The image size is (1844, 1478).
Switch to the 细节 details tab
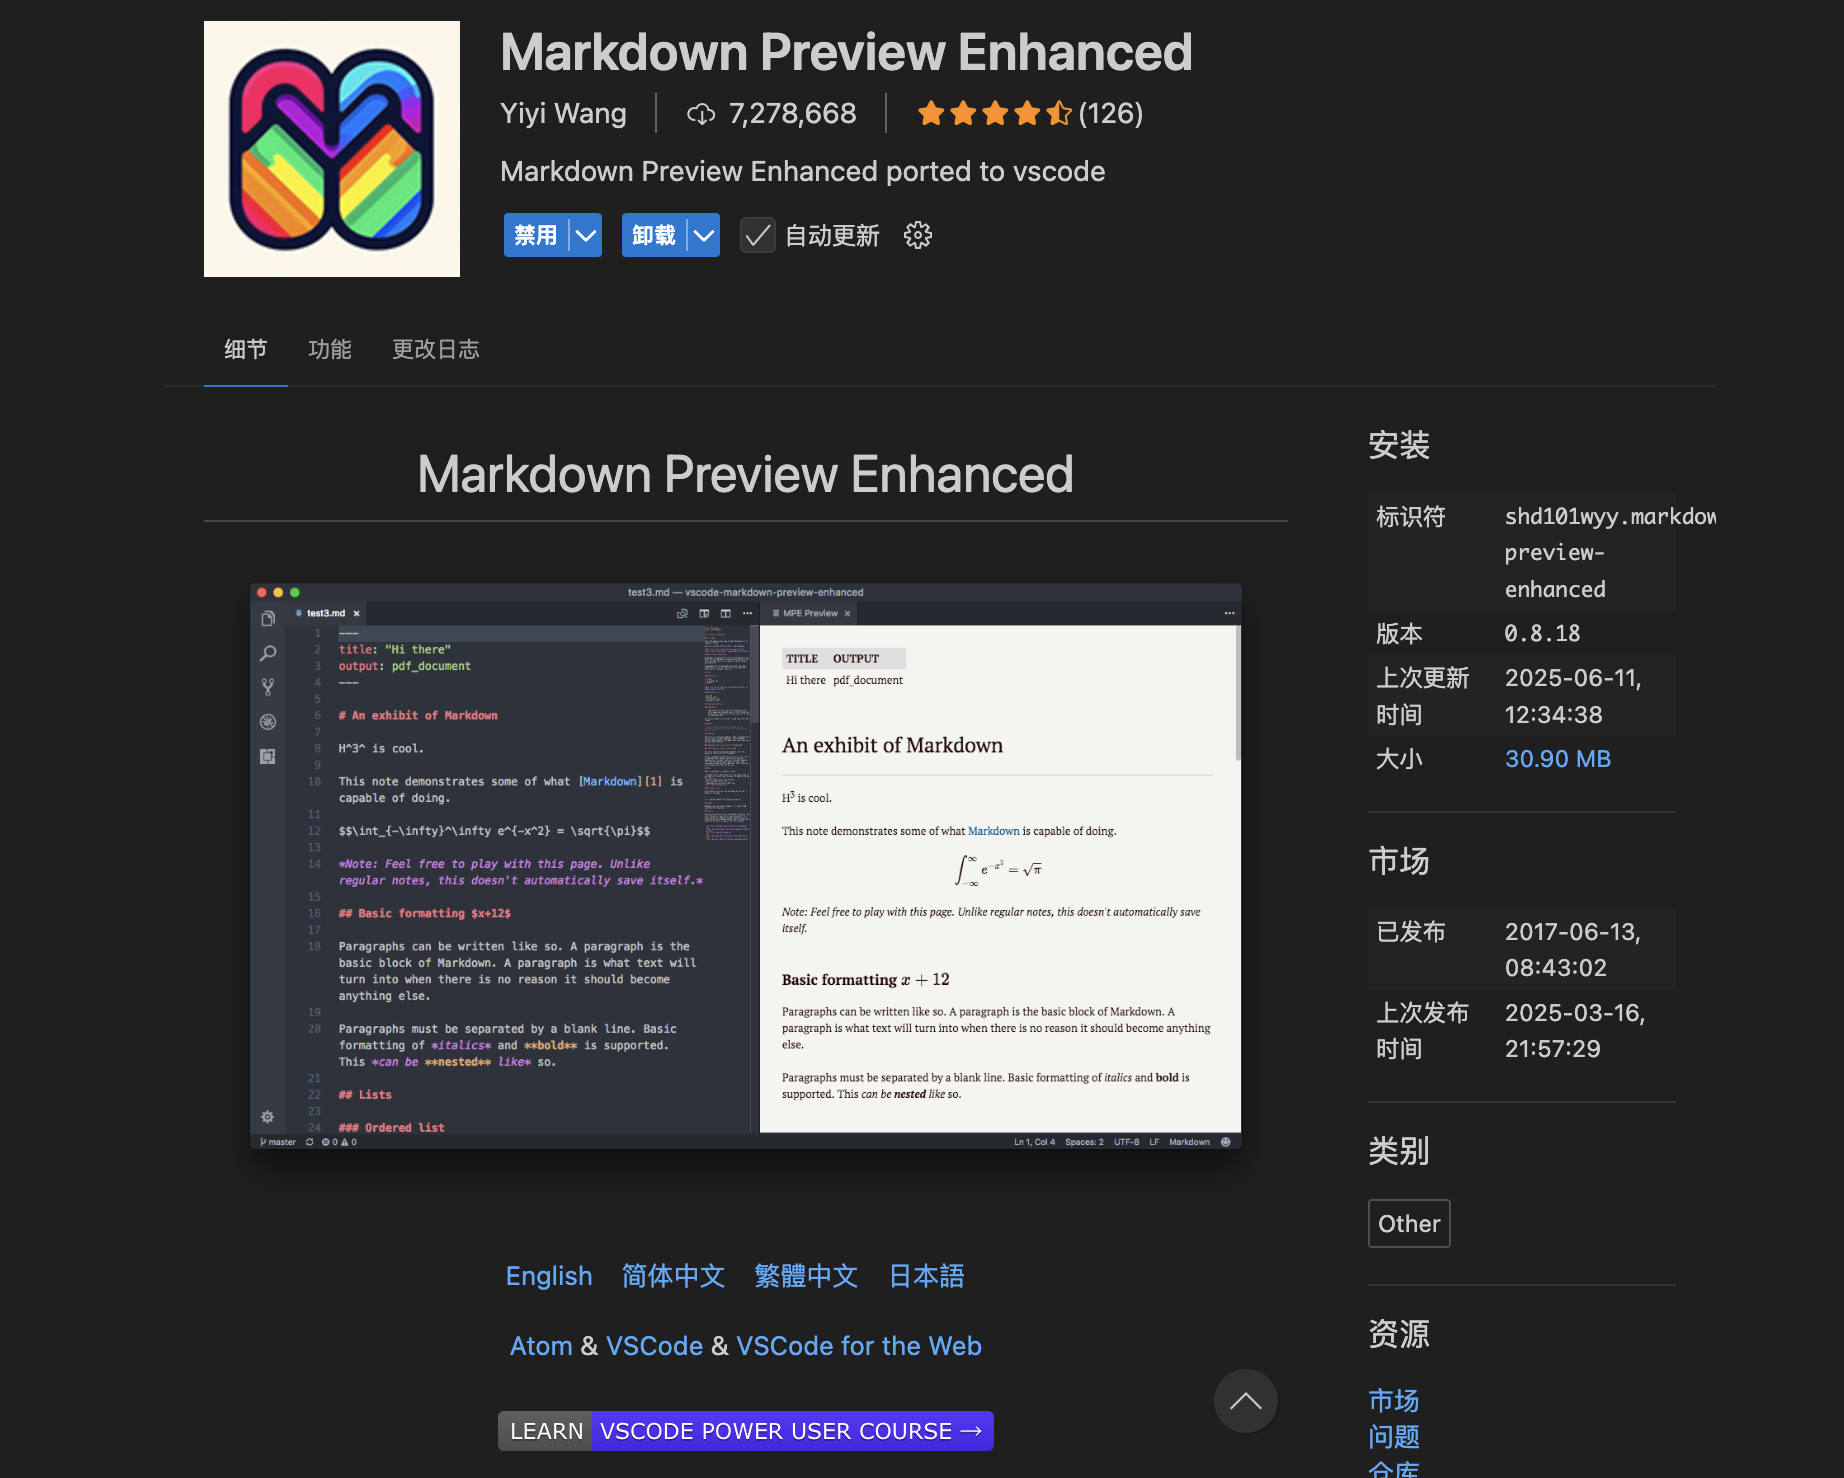[x=246, y=349]
